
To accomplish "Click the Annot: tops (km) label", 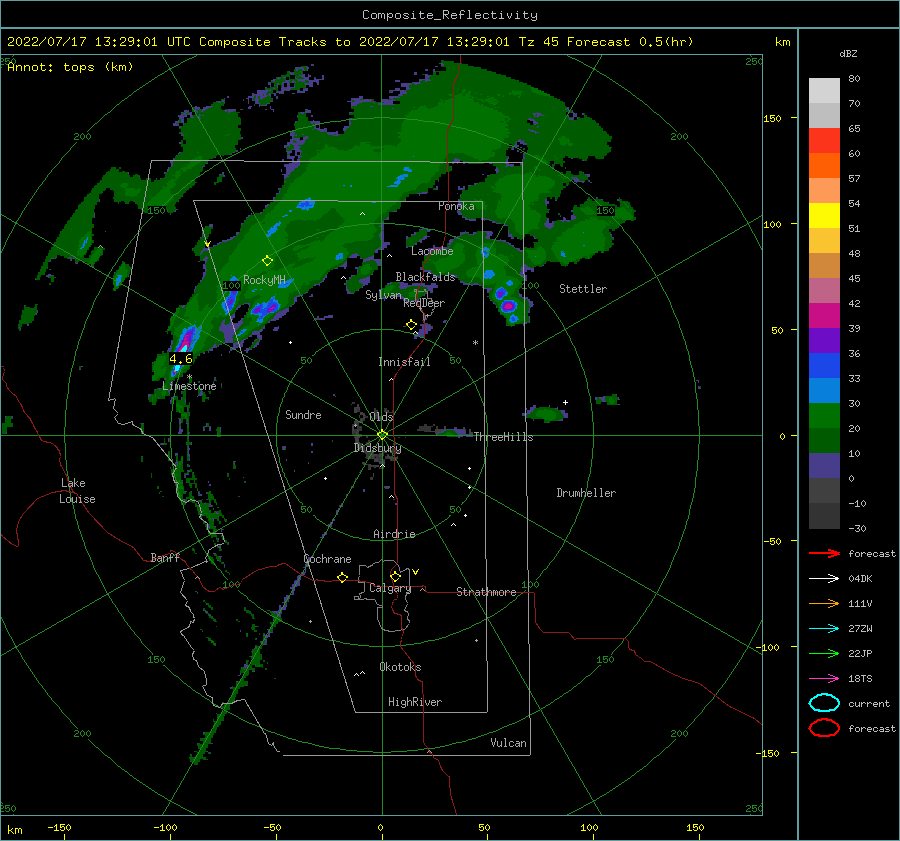I will 70,67.
